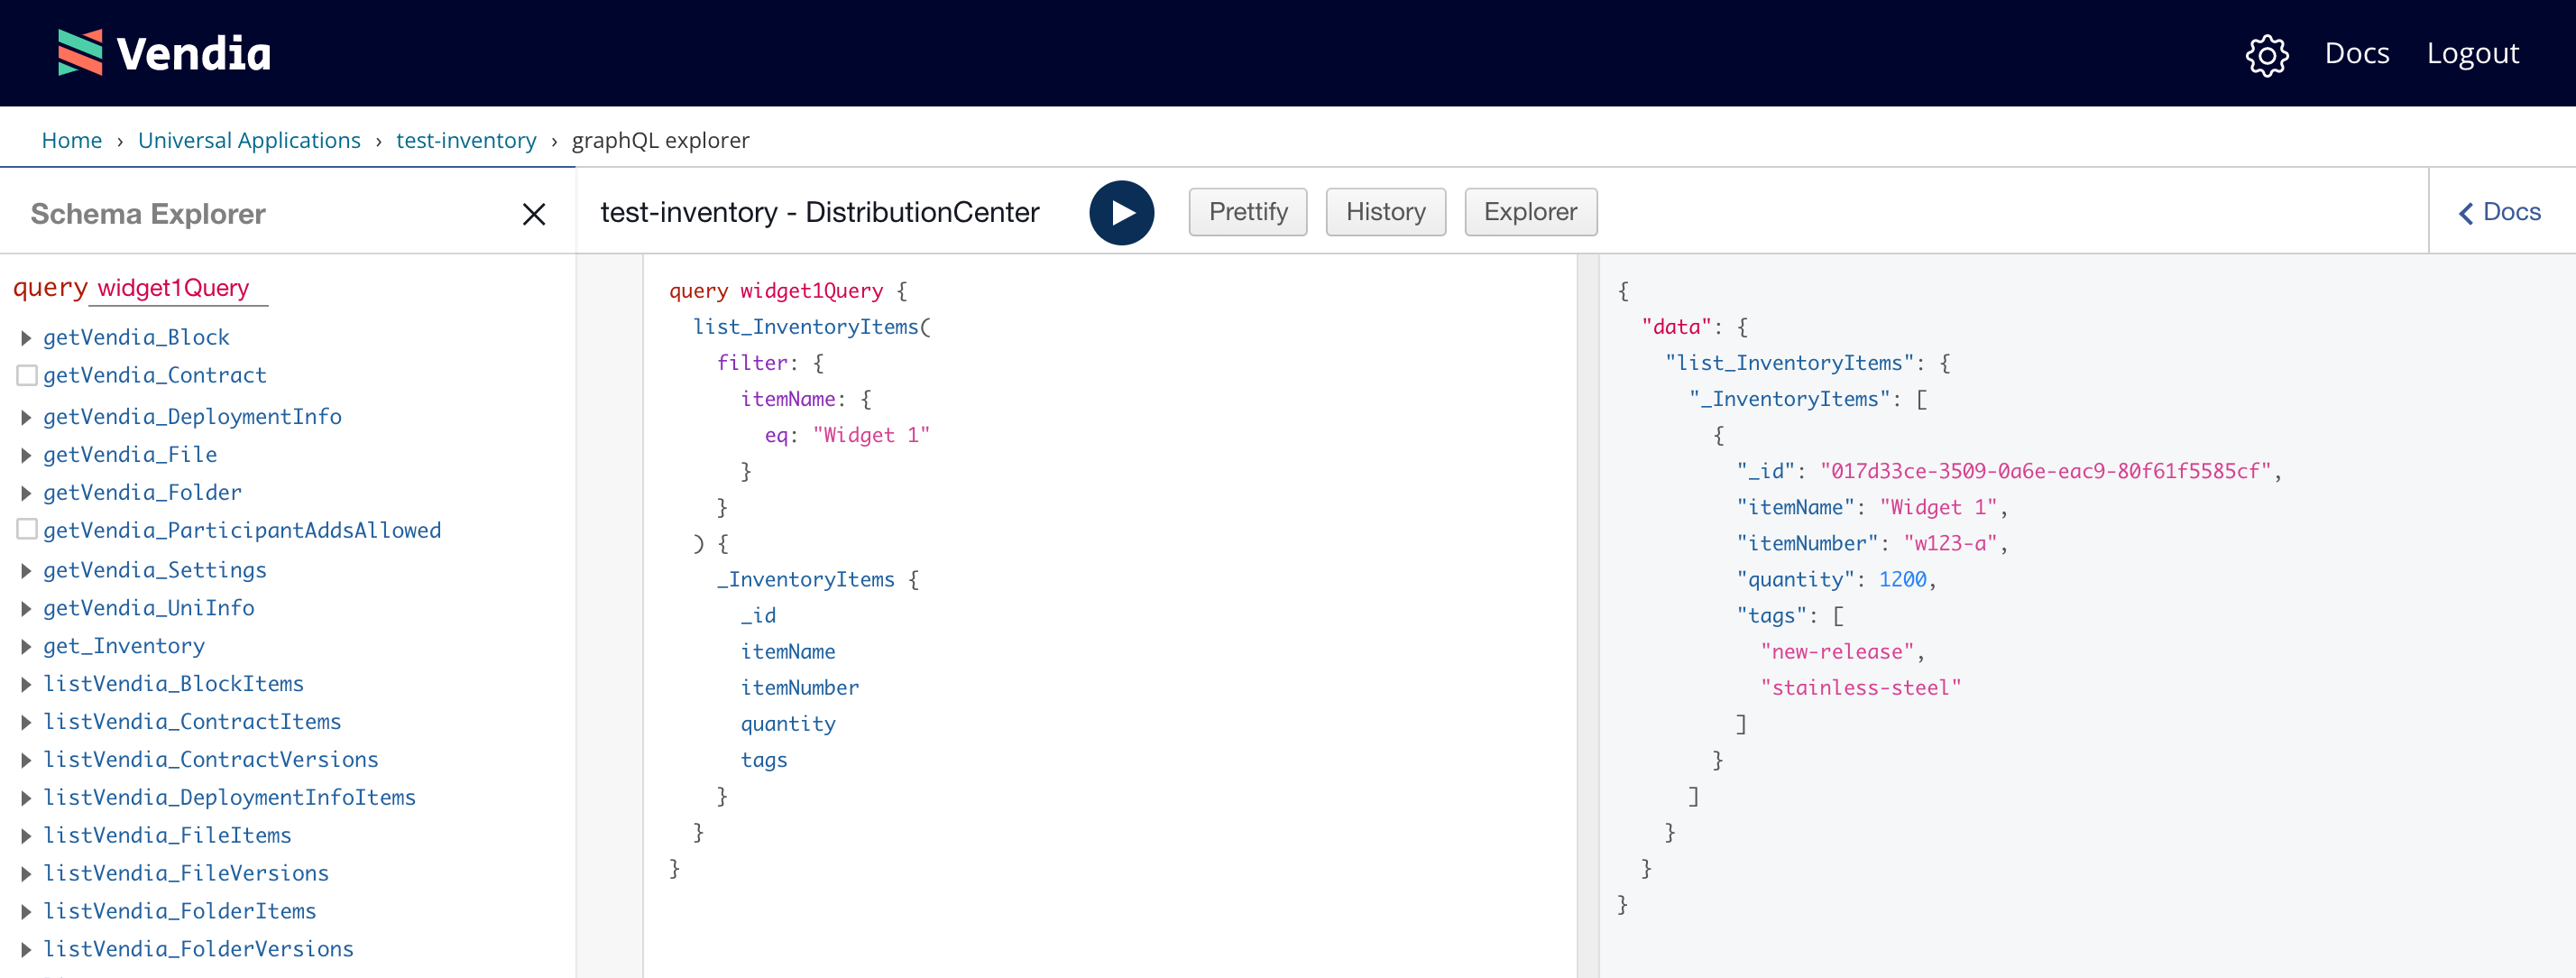Expand the listVendia_FileItems node

coord(26,836)
